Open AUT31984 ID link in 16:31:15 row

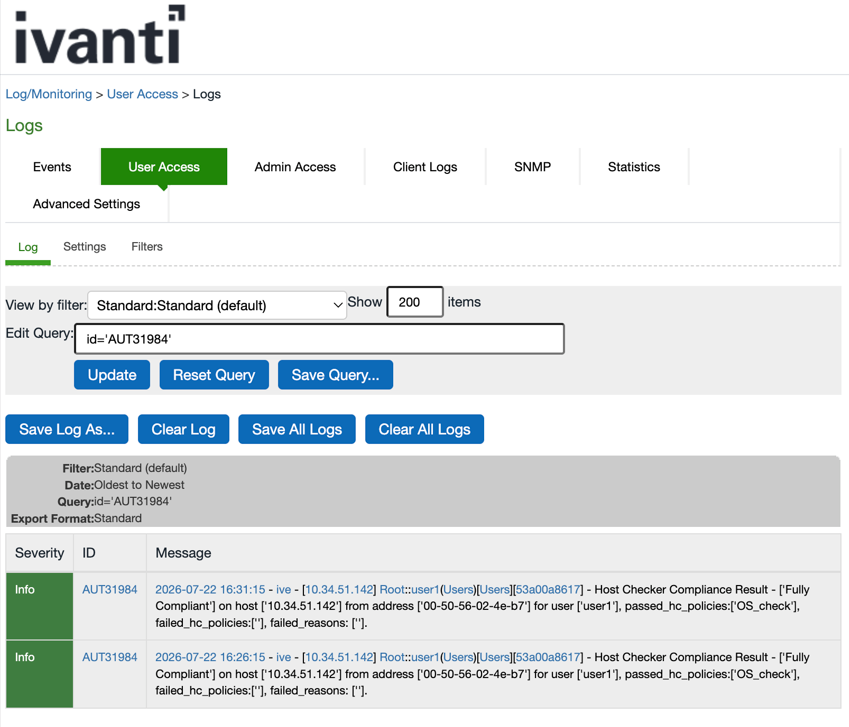coord(109,590)
